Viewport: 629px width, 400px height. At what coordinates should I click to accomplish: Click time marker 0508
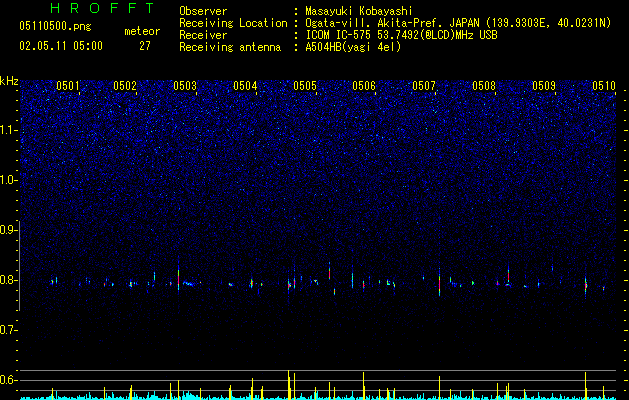pos(484,86)
